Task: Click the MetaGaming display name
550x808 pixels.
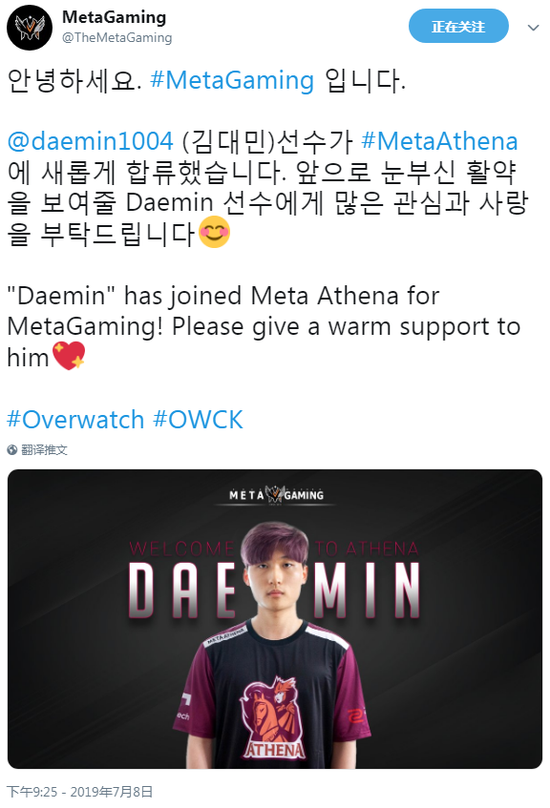Action: (x=114, y=17)
